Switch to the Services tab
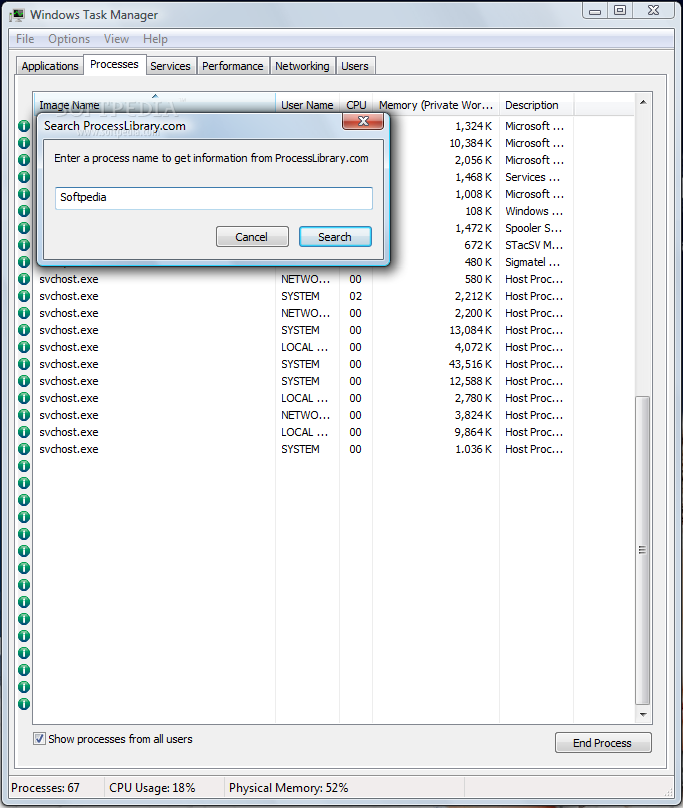The image size is (683, 808). pyautogui.click(x=170, y=66)
